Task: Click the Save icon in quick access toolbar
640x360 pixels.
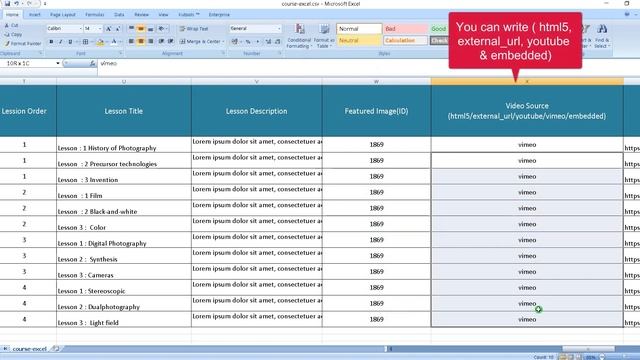Action: 7,3
